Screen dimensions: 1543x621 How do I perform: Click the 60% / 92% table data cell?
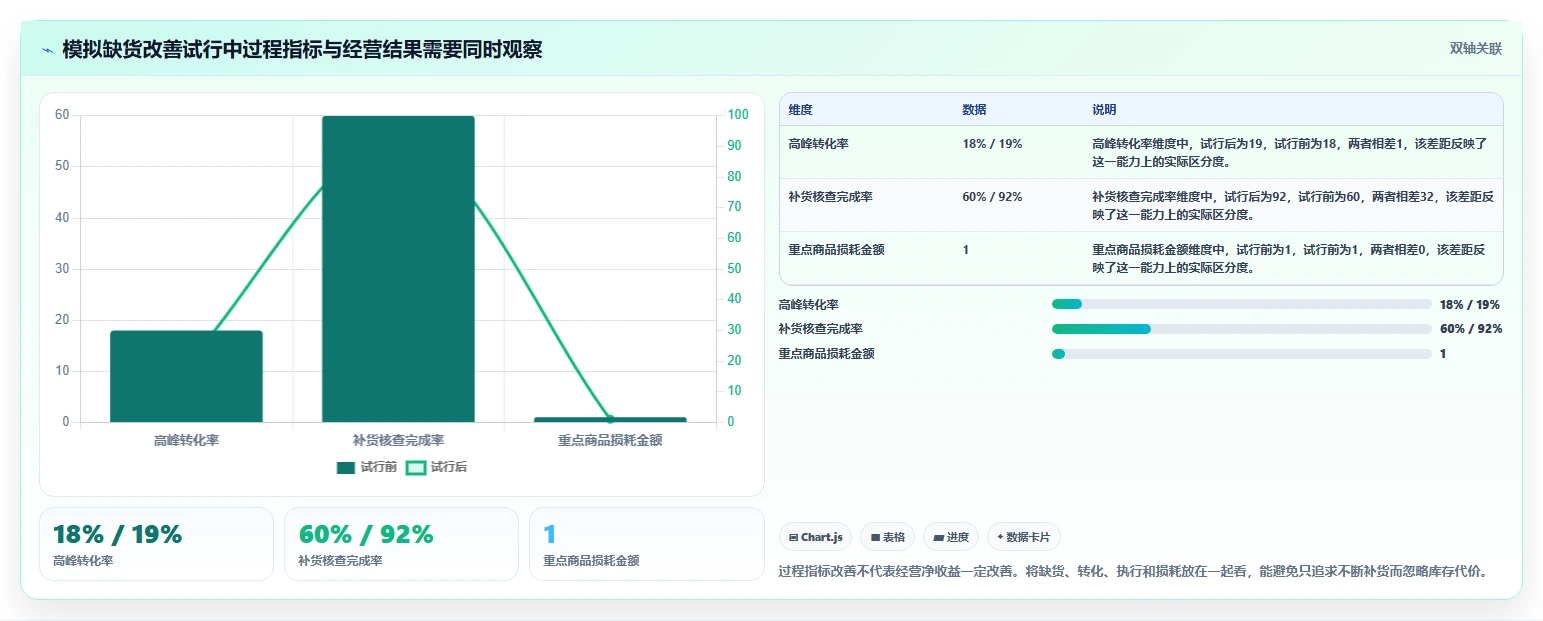click(x=992, y=197)
